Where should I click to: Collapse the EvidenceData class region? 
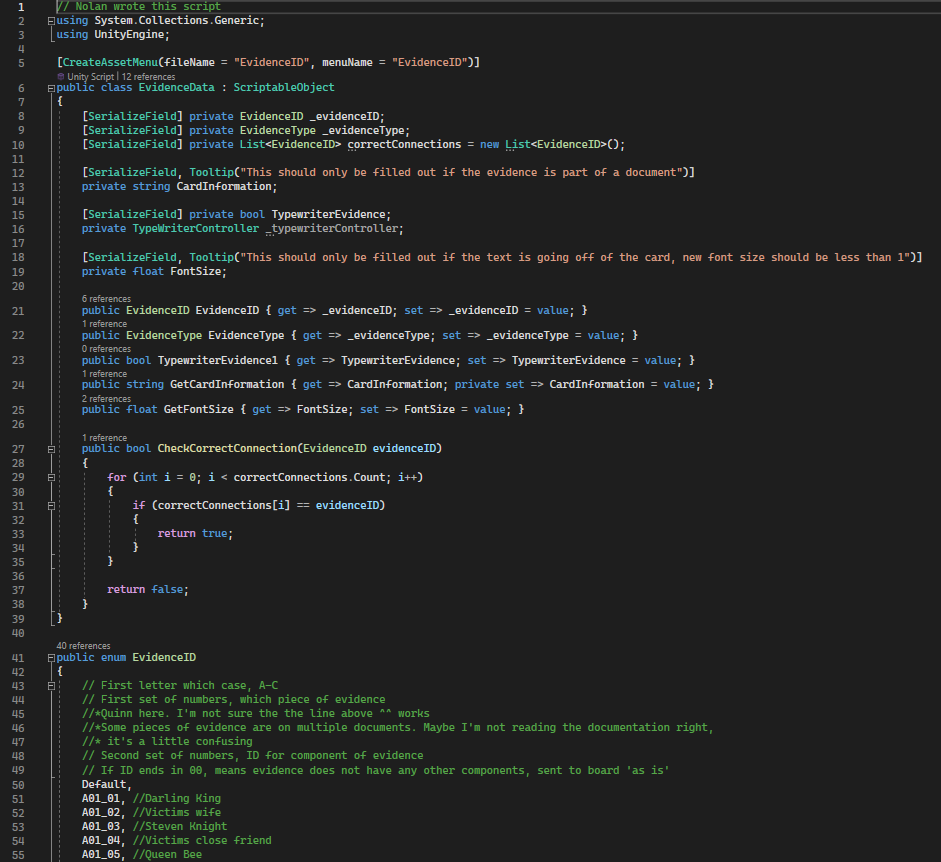[x=51, y=88]
